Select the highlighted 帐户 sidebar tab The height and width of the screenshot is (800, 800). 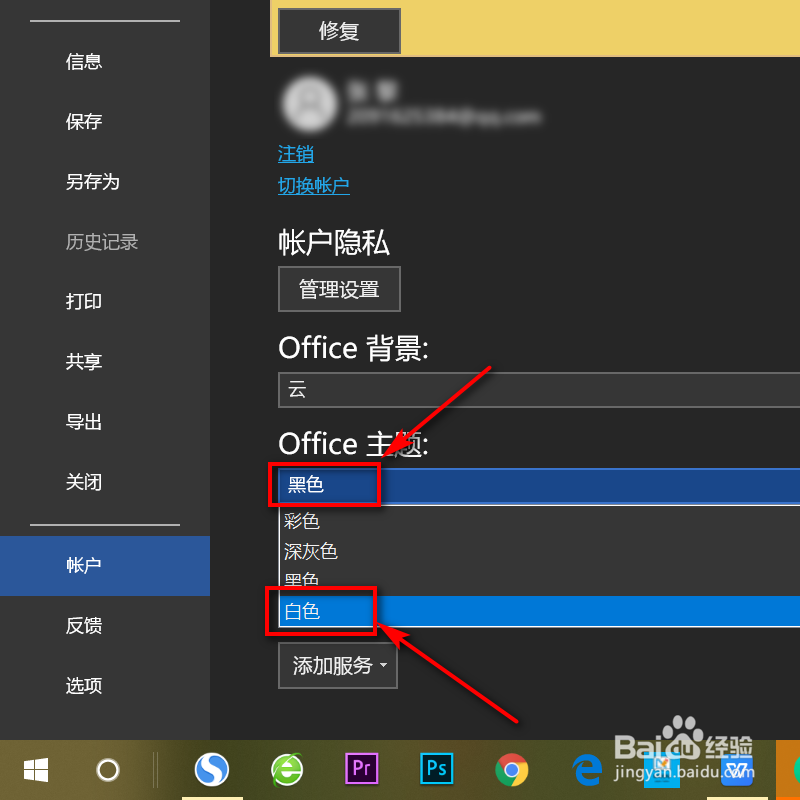[x=105, y=565]
